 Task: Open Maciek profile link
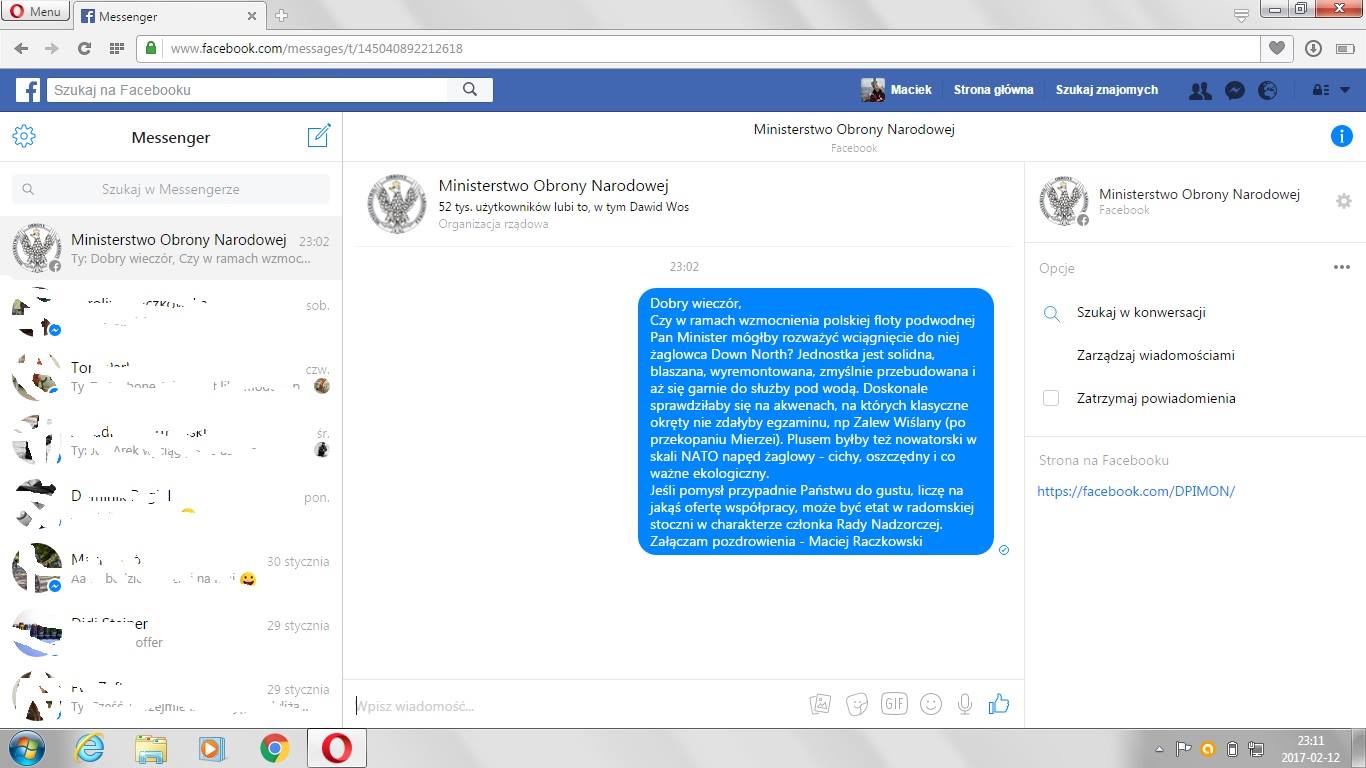pyautogui.click(x=896, y=90)
